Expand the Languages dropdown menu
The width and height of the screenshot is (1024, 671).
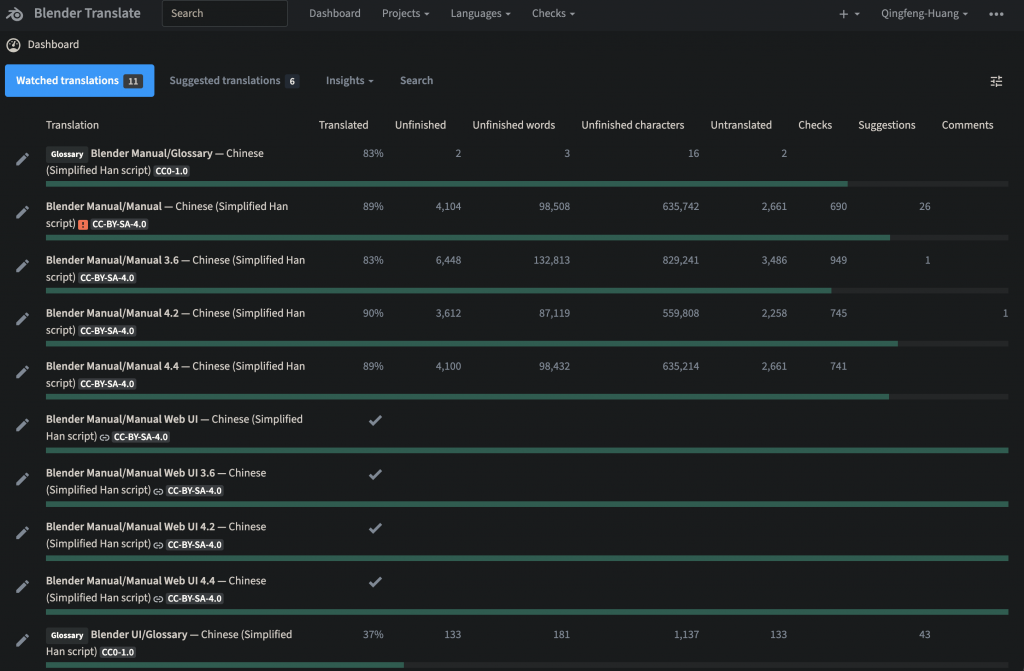click(x=480, y=14)
